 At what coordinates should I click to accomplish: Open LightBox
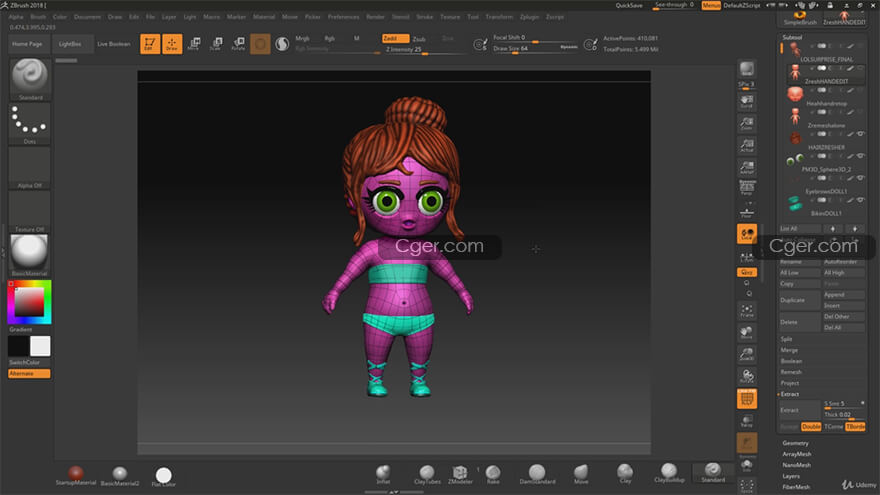tap(70, 44)
